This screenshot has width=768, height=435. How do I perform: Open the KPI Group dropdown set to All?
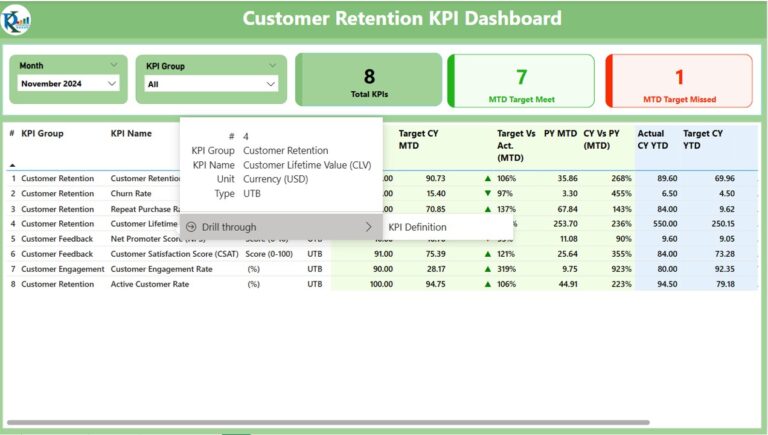(x=211, y=84)
